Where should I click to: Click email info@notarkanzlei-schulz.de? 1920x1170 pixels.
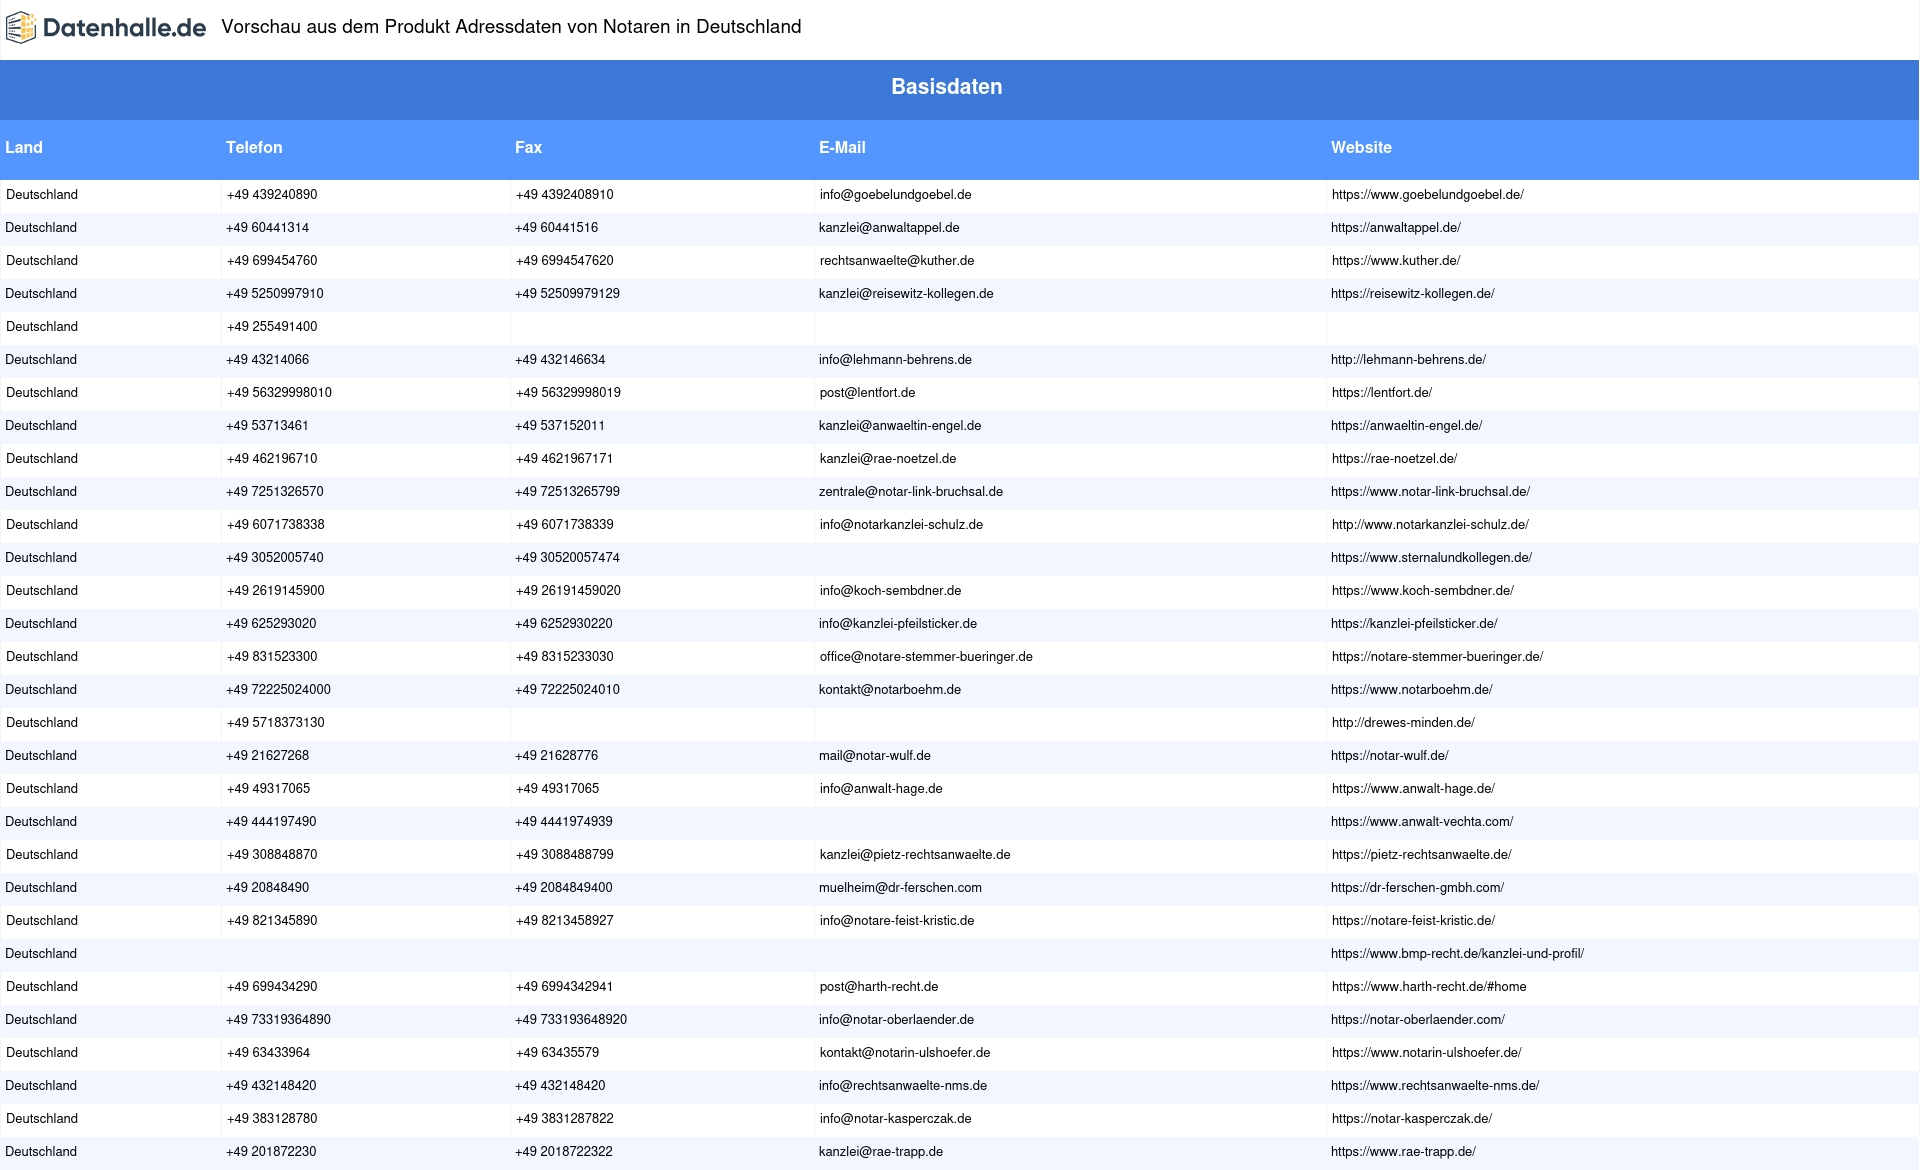pos(901,525)
